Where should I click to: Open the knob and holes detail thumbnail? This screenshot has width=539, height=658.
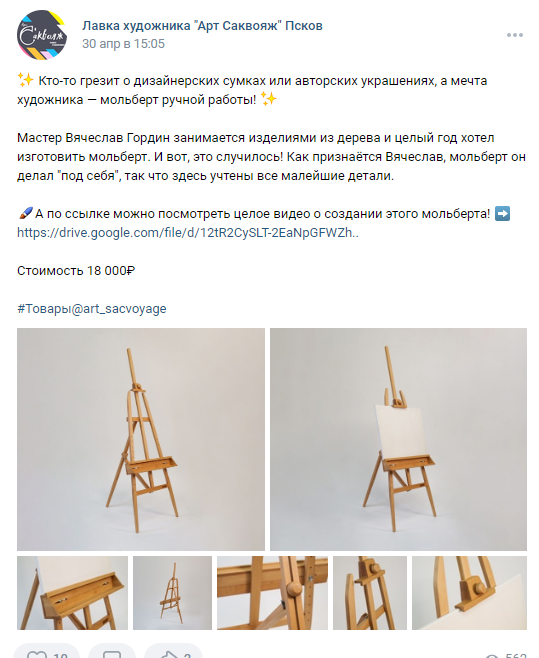pyautogui.click(x=272, y=593)
